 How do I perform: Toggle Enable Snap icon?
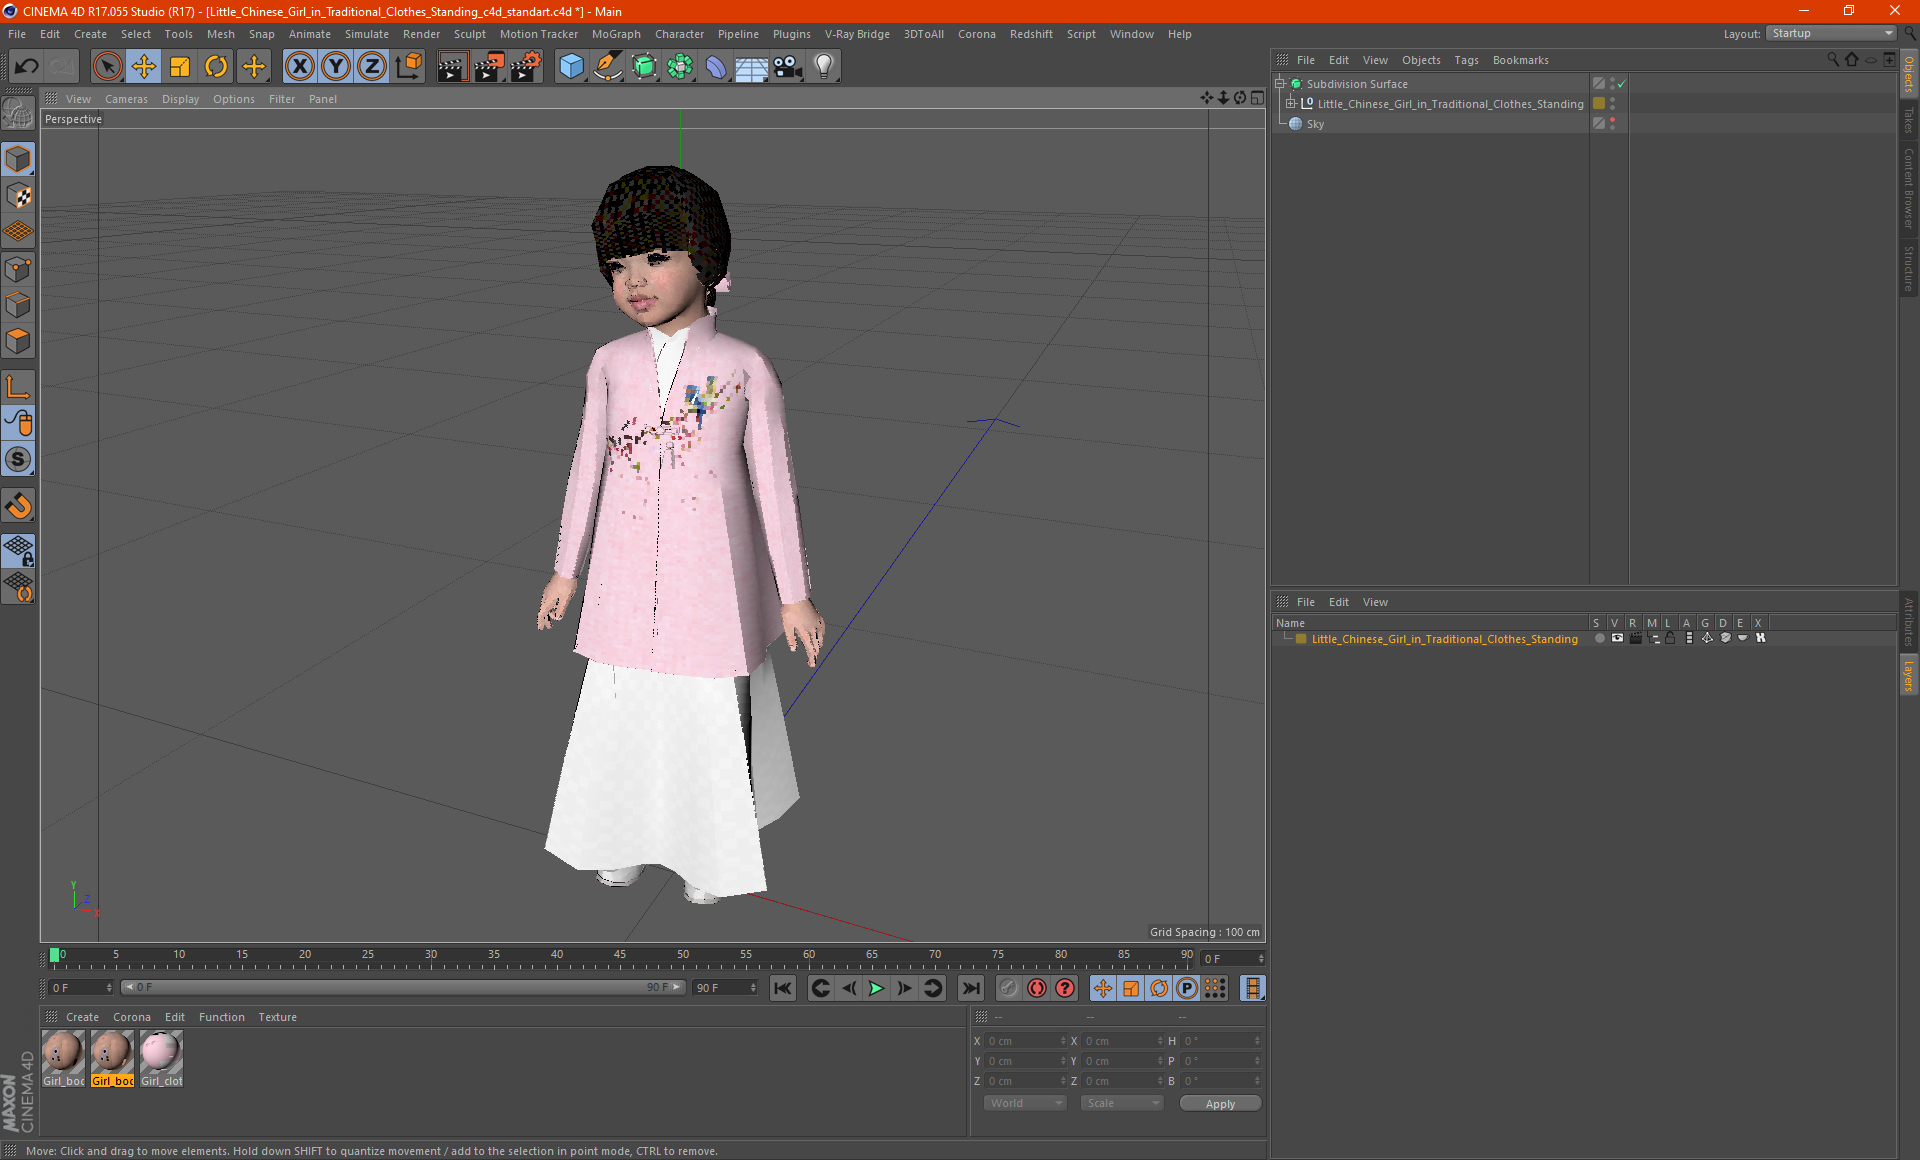pos(18,506)
